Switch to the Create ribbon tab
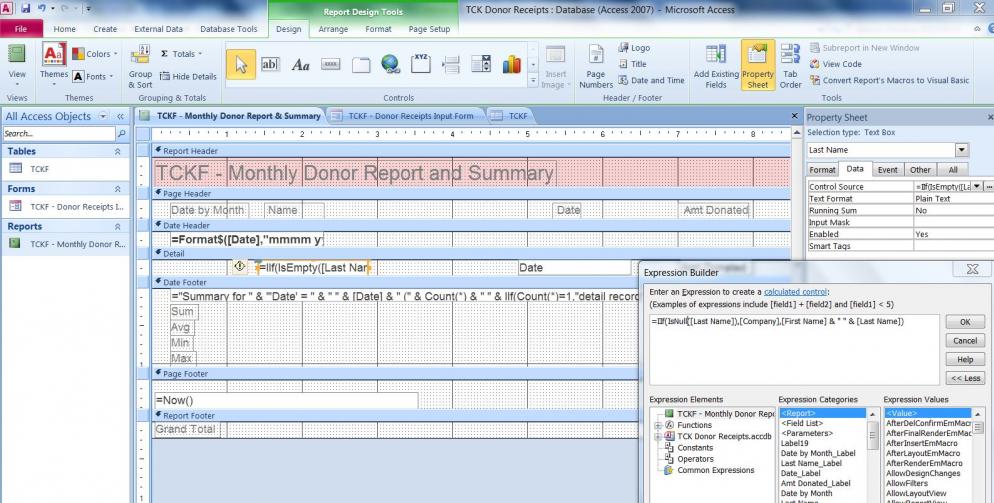 105,29
